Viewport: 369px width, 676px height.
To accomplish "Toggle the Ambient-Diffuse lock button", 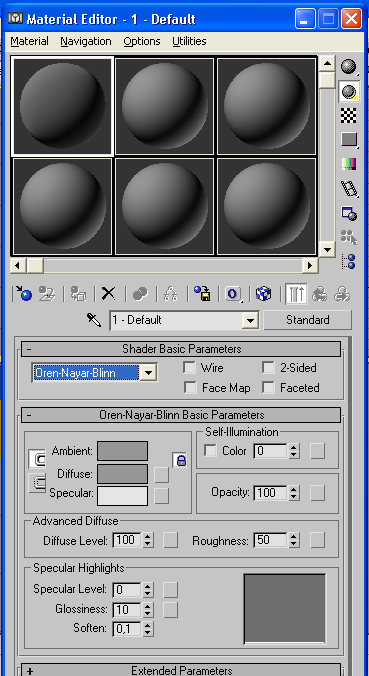I will [x=36, y=459].
